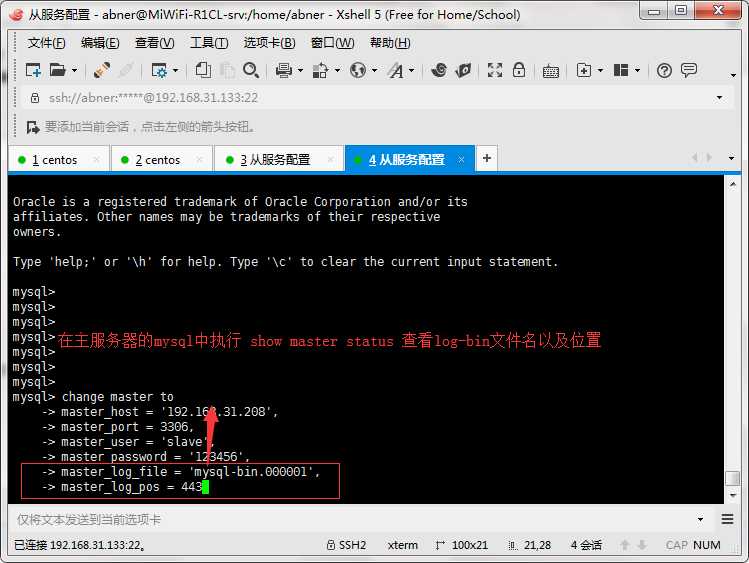The image size is (749, 563).
Task: Open the sessions folder icon
Action: pyautogui.click(x=57, y=71)
